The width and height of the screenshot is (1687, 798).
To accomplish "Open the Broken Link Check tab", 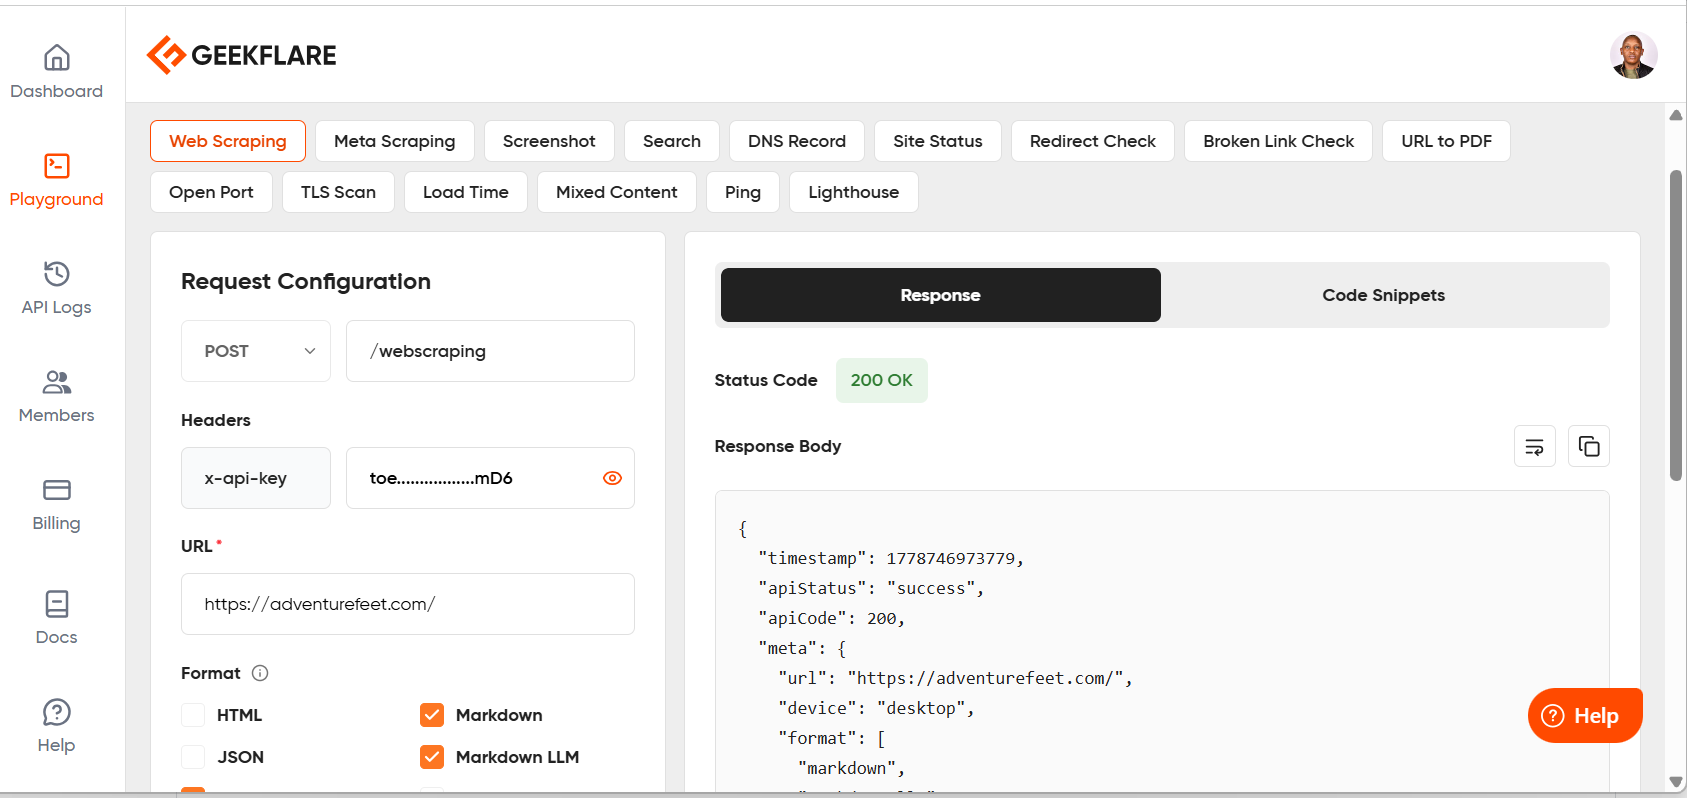I will (1279, 141).
